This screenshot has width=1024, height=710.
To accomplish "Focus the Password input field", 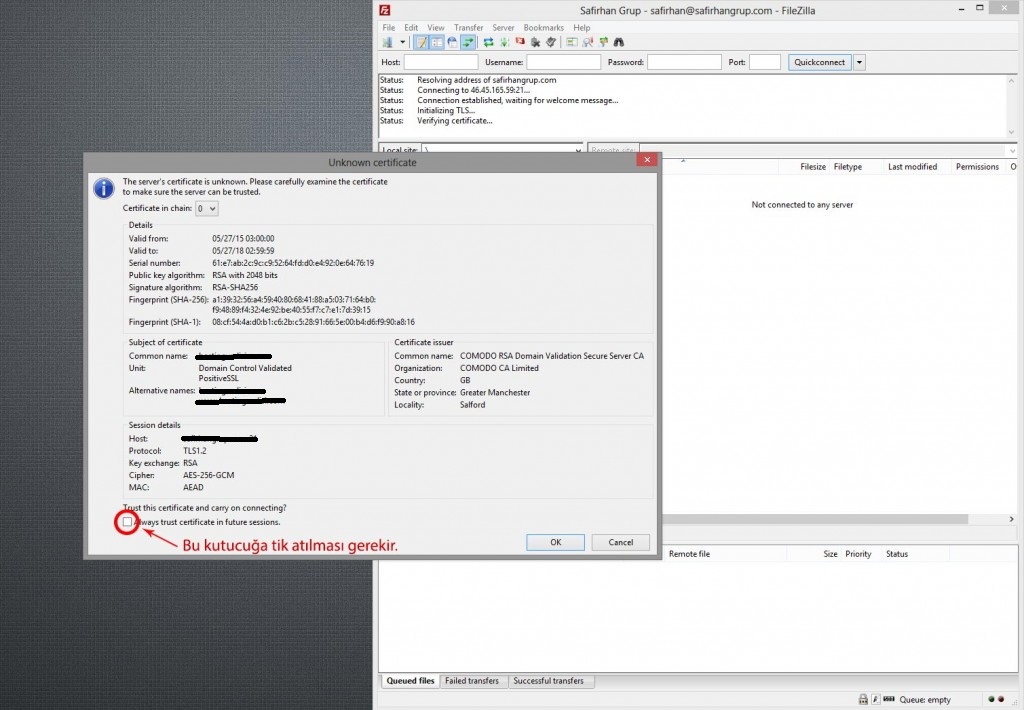I will 684,63.
